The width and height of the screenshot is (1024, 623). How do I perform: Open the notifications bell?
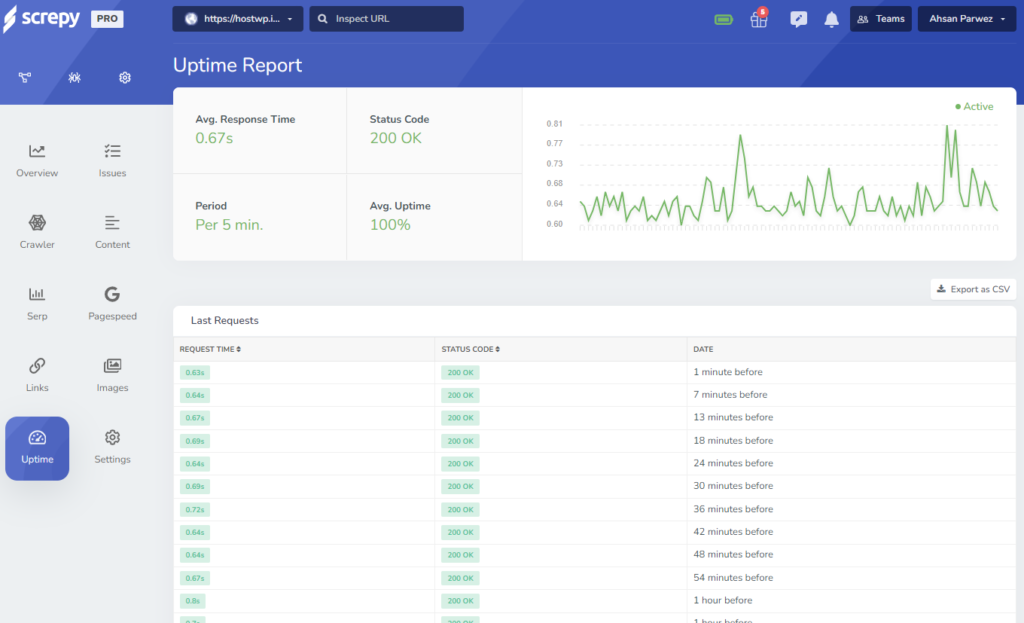click(x=831, y=19)
